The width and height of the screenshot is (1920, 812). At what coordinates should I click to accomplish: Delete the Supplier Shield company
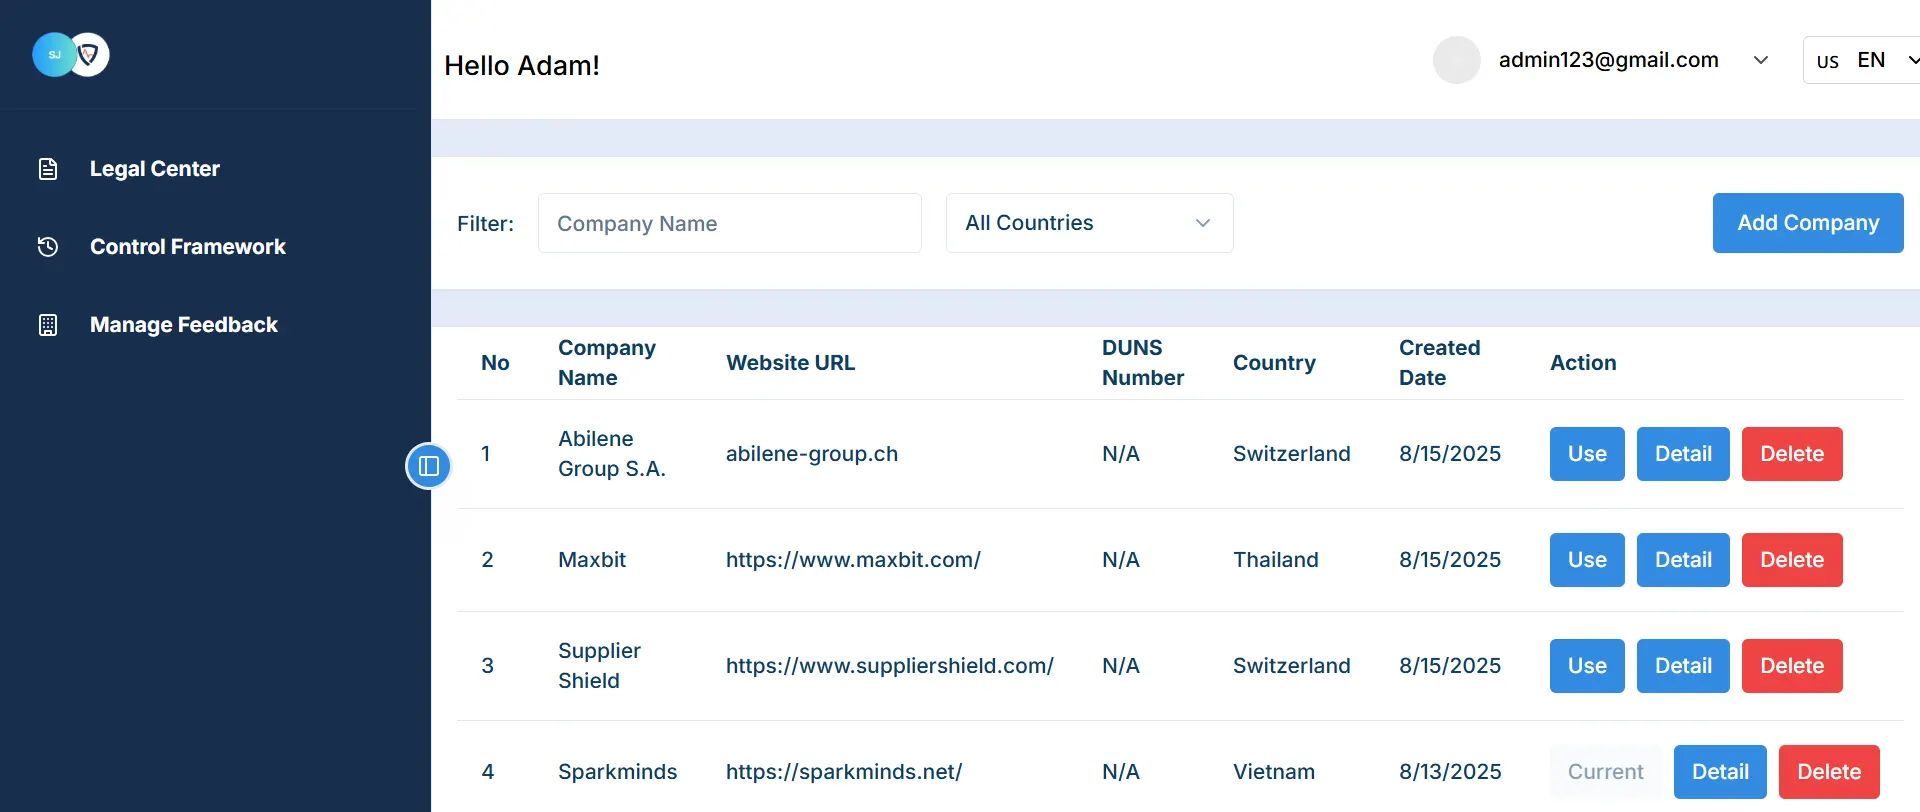pos(1791,666)
